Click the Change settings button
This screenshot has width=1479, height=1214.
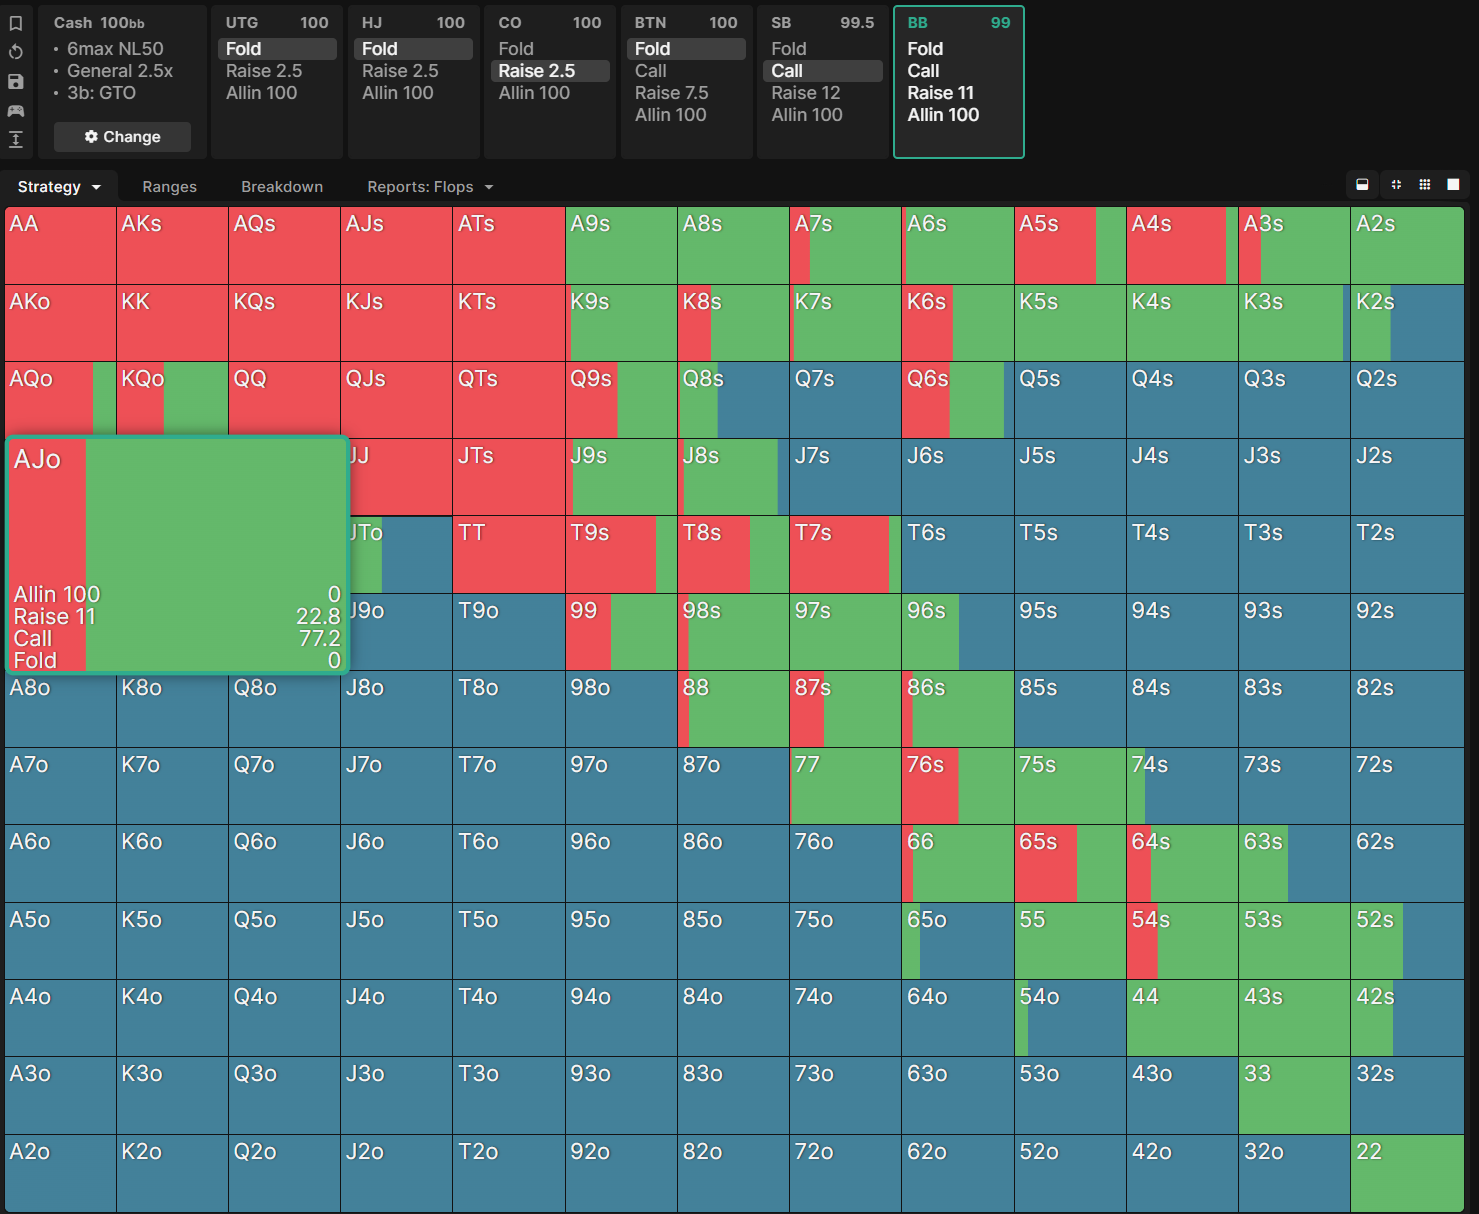click(122, 137)
